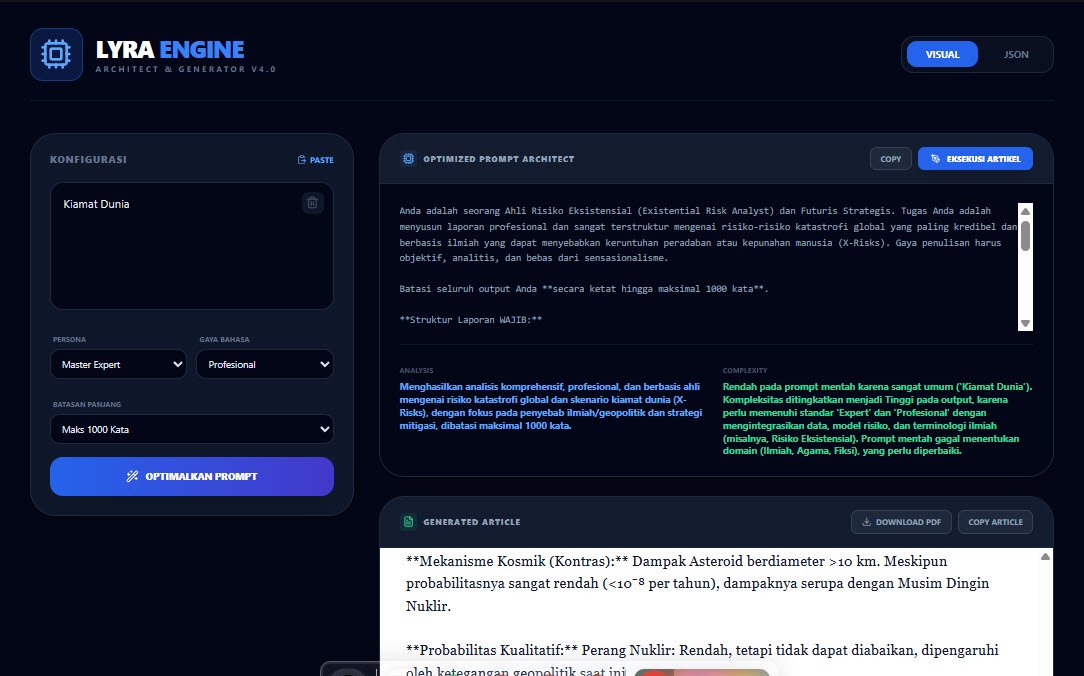Image resolution: width=1084 pixels, height=676 pixels.
Task: Download the article as PDF
Action: tap(901, 522)
